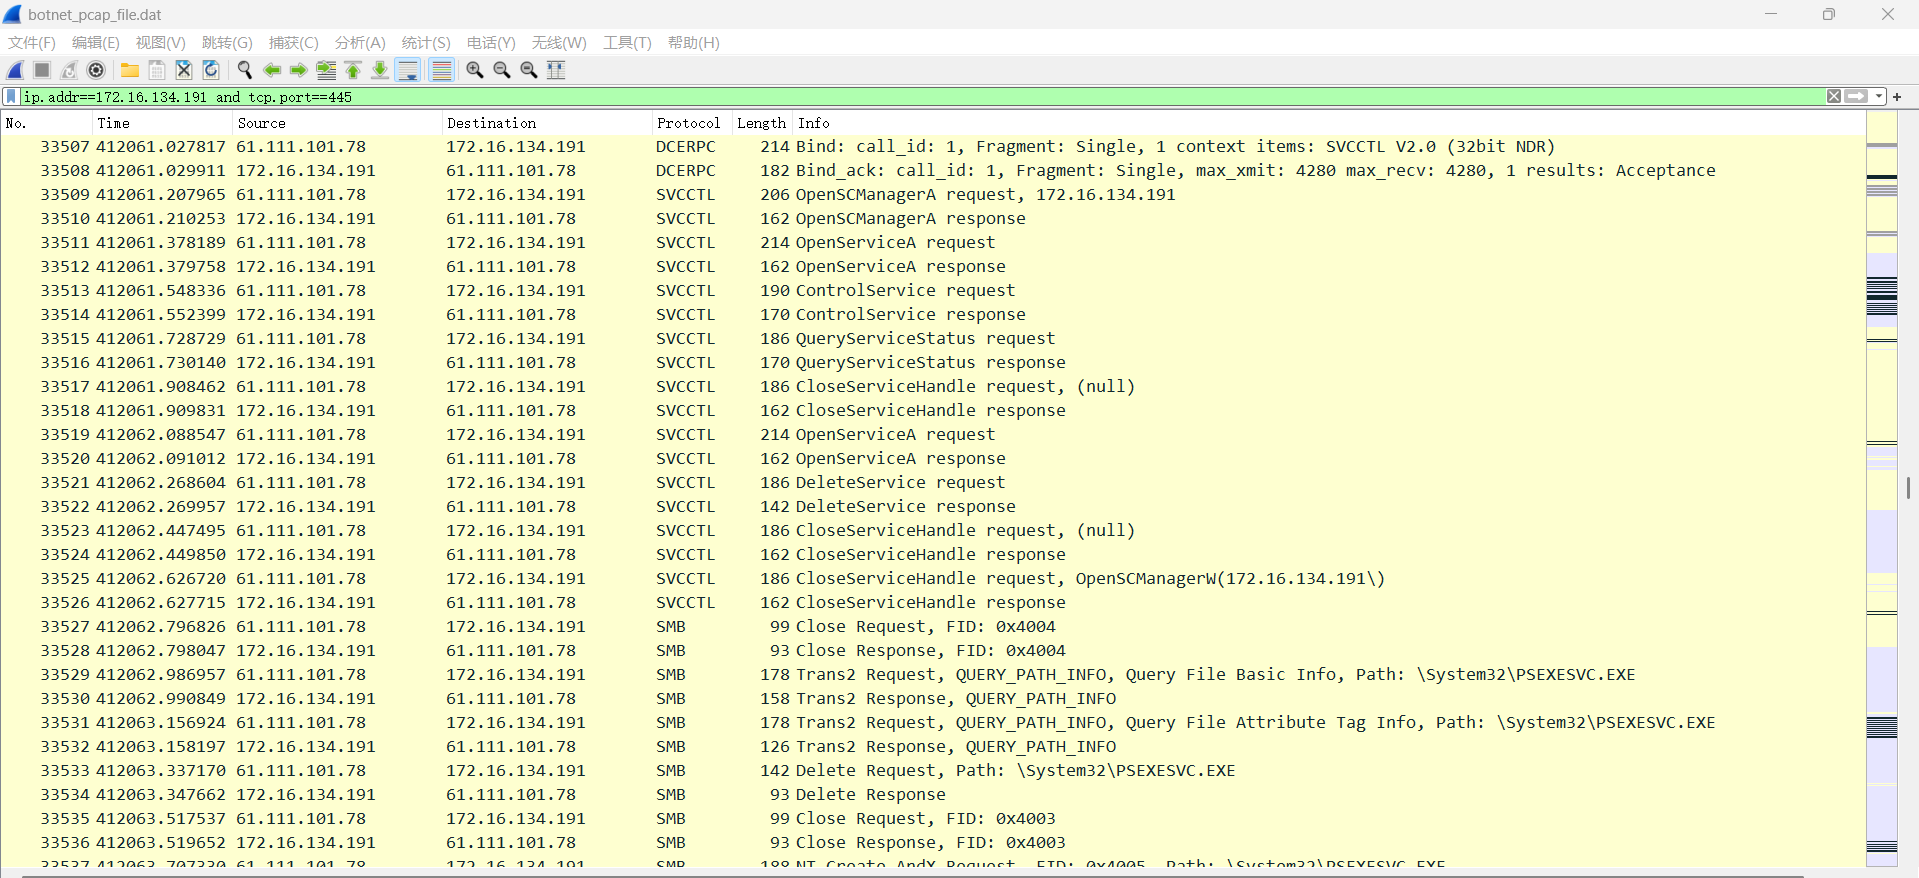
Task: Select packet 33509 OpenSCManagerA request
Action: [933, 195]
